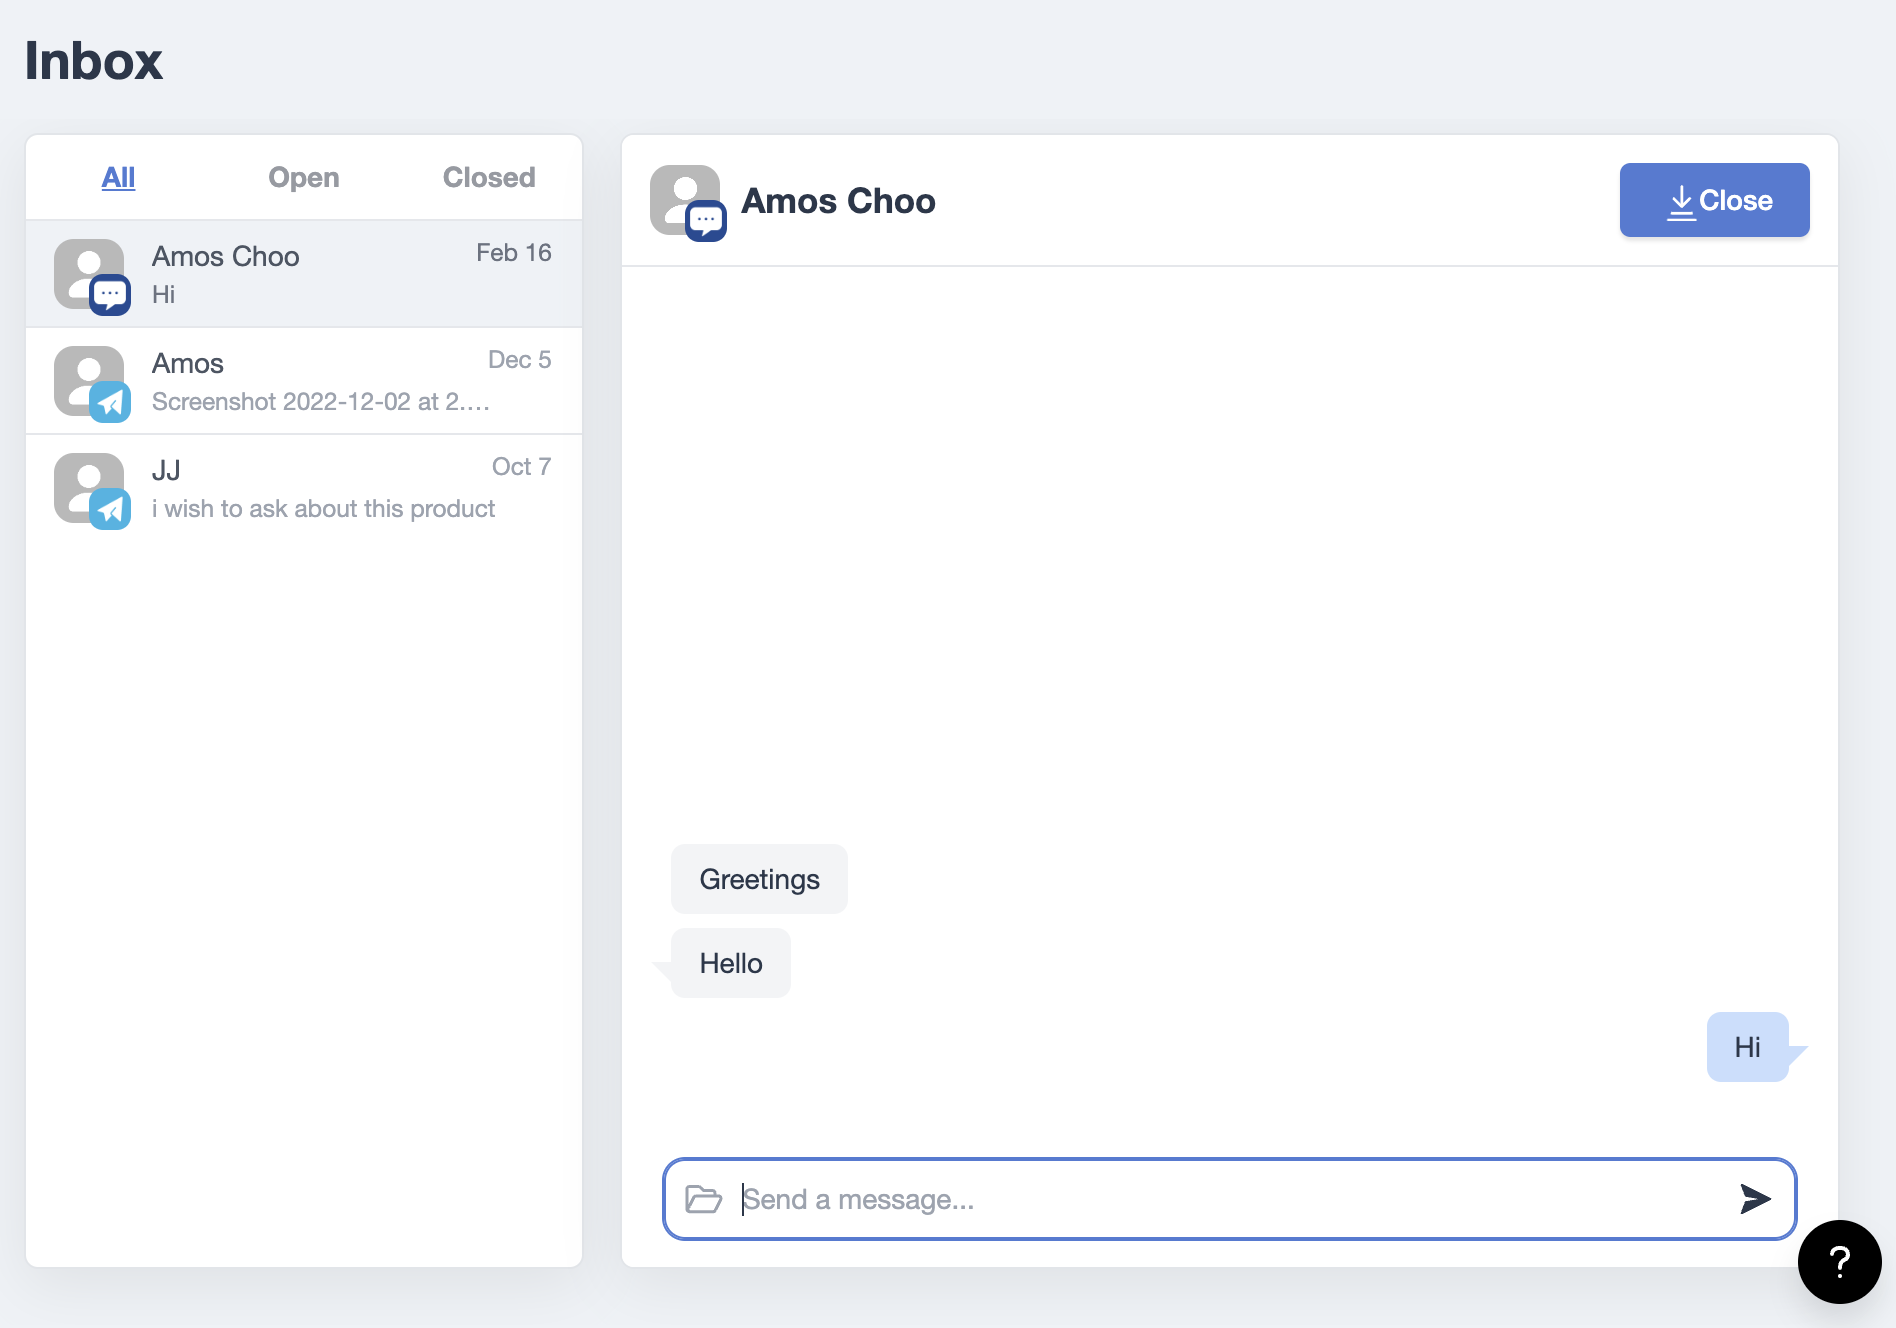Image resolution: width=1896 pixels, height=1328 pixels.
Task: Switch to the Closed tab
Action: tap(489, 178)
